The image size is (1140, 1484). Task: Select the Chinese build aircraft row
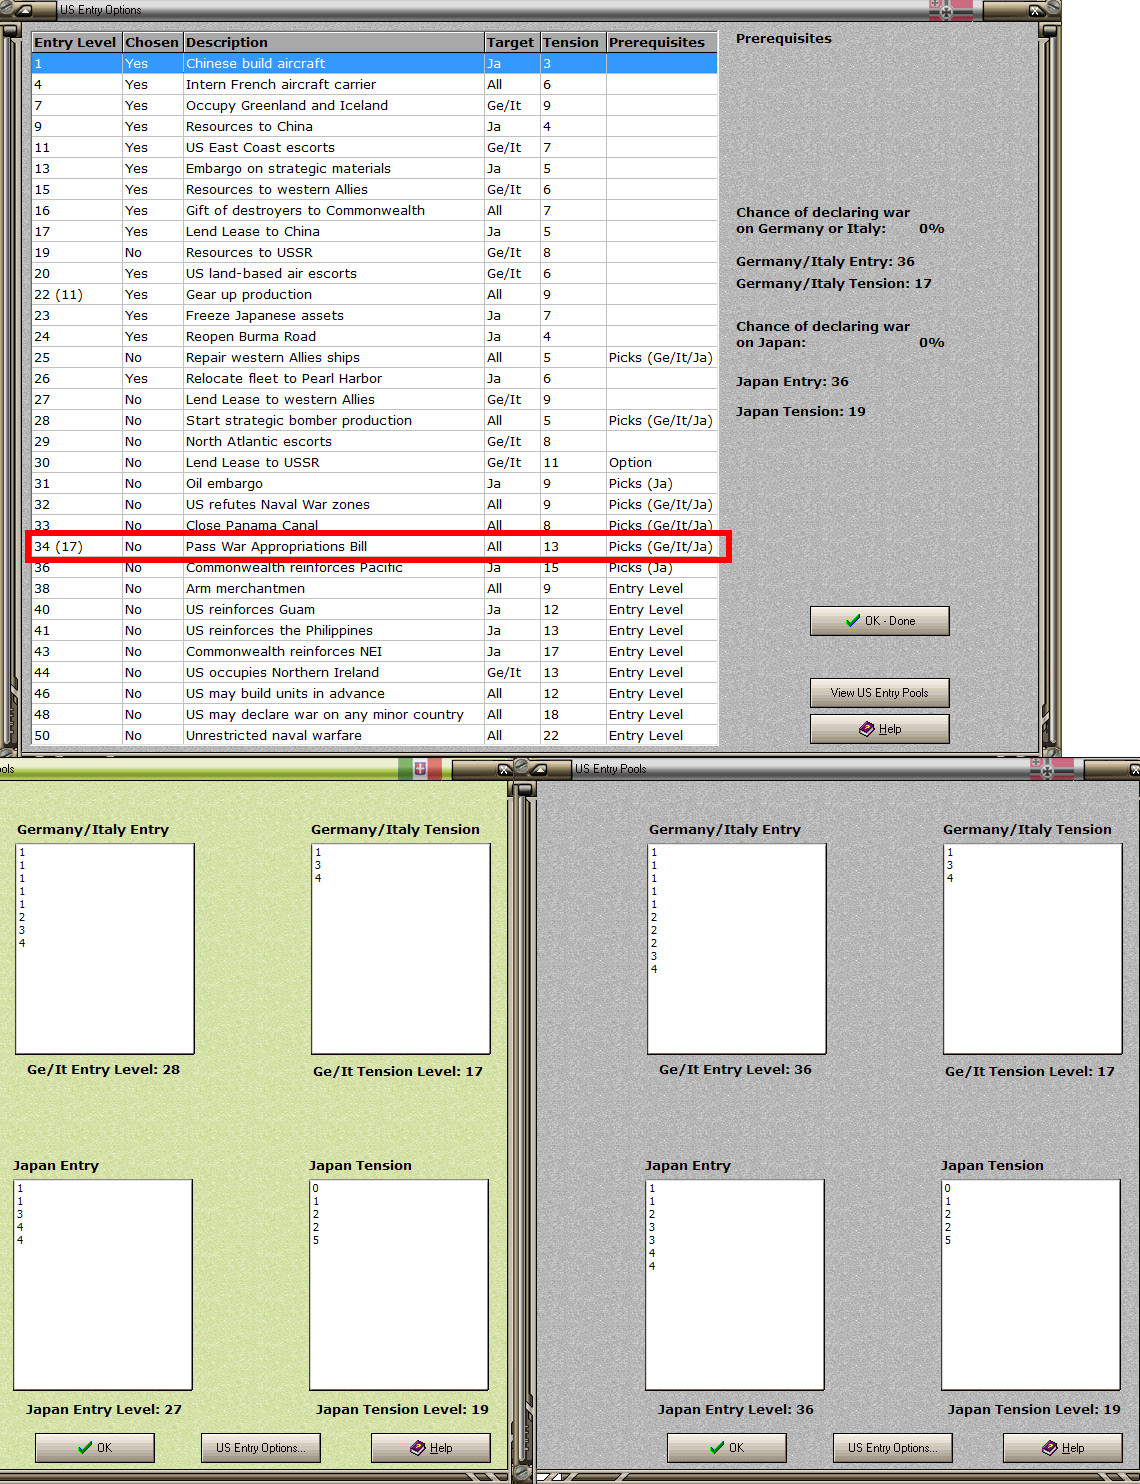pyautogui.click(x=374, y=63)
